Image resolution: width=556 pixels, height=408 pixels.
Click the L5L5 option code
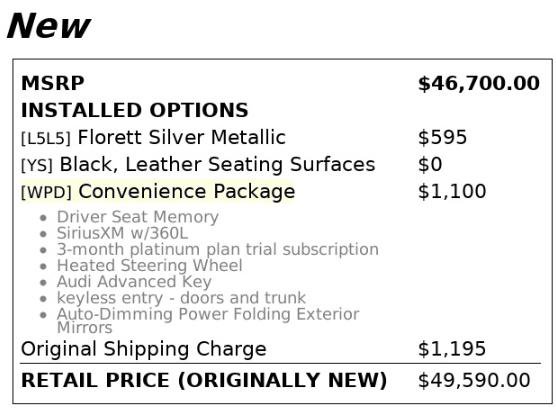pos(46,138)
